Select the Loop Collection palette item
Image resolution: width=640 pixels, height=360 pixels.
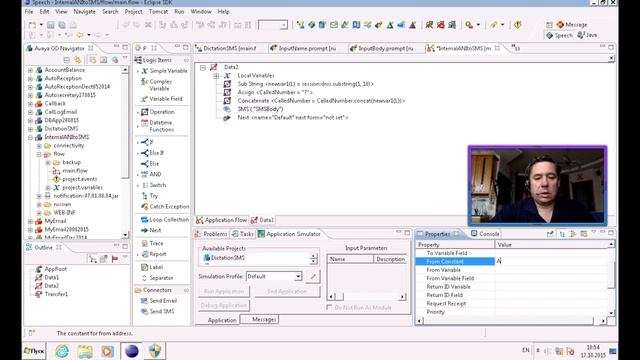pos(165,220)
